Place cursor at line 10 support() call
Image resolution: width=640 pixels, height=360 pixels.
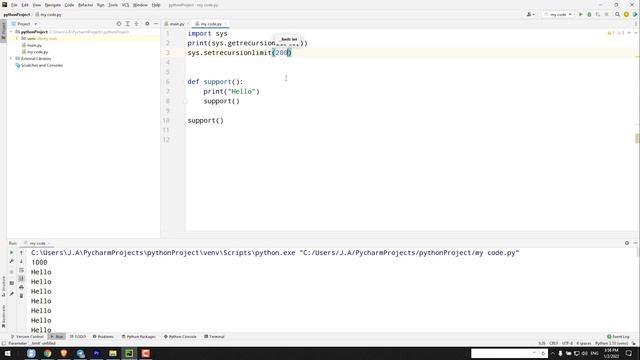coord(206,120)
